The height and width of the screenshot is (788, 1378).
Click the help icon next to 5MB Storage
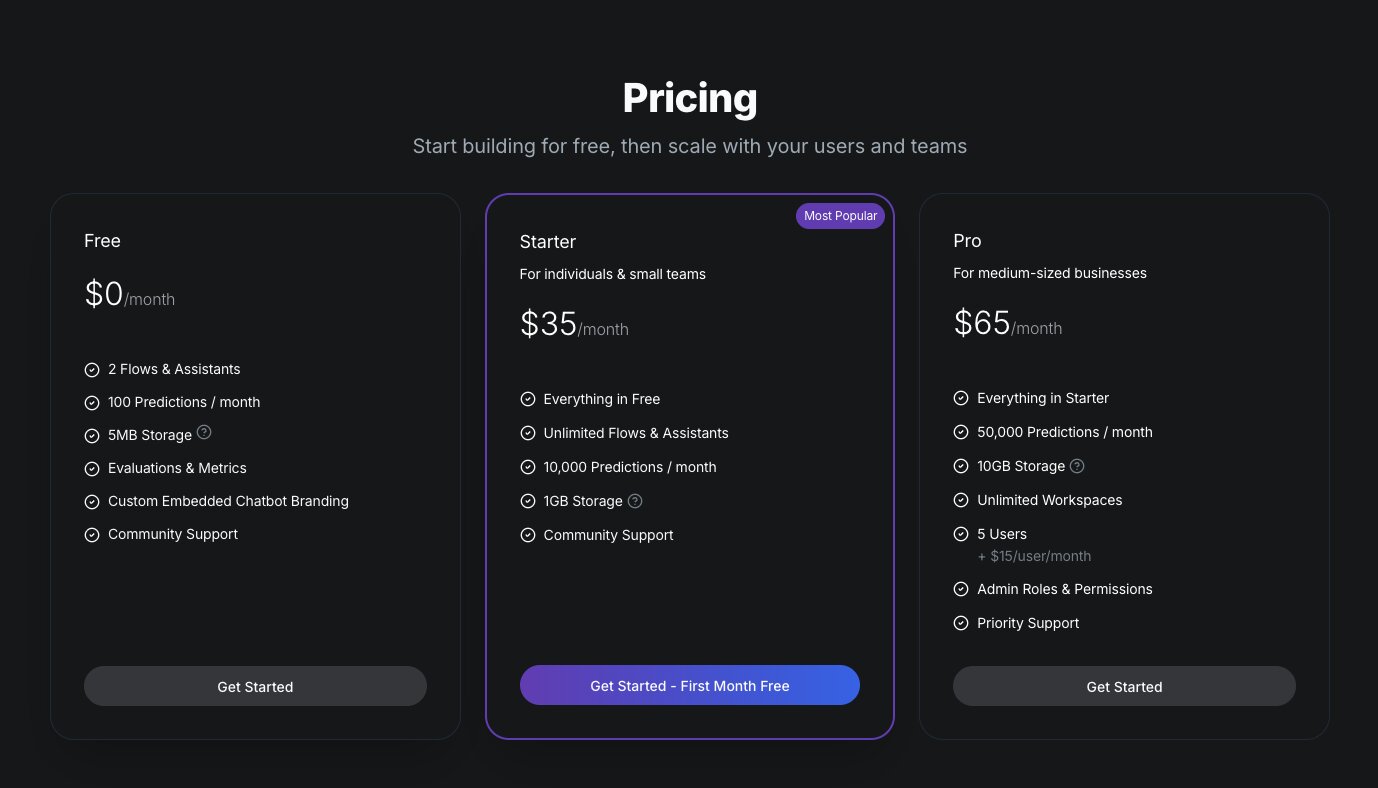point(204,431)
